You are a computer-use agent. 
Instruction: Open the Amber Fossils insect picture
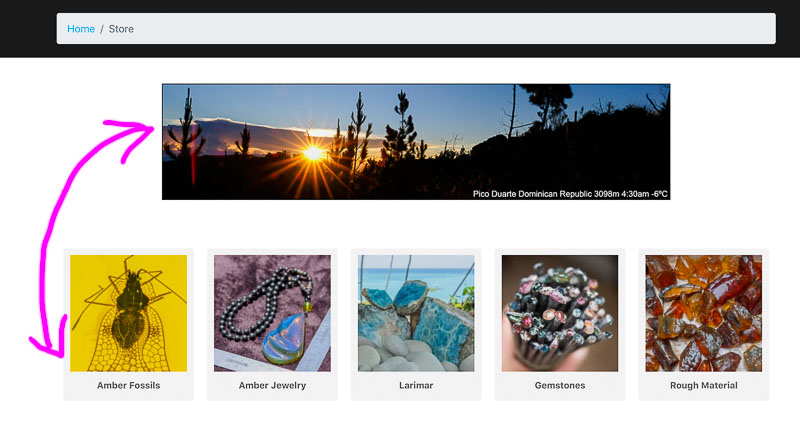tap(129, 313)
